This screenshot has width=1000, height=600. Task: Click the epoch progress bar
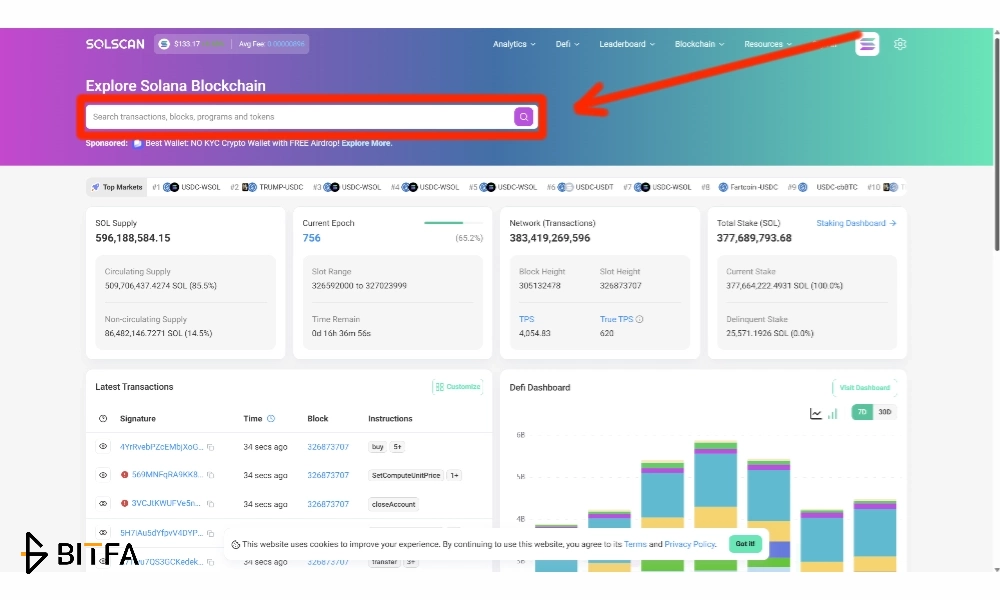(453, 223)
